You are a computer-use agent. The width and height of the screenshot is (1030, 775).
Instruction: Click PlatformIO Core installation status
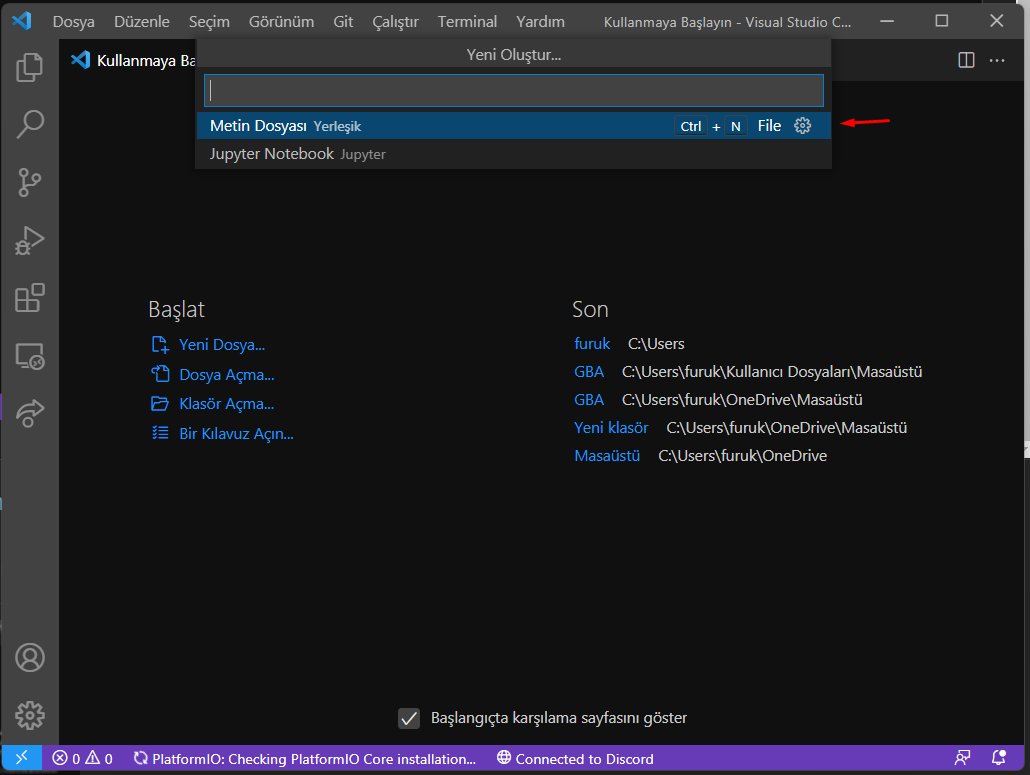(x=305, y=759)
